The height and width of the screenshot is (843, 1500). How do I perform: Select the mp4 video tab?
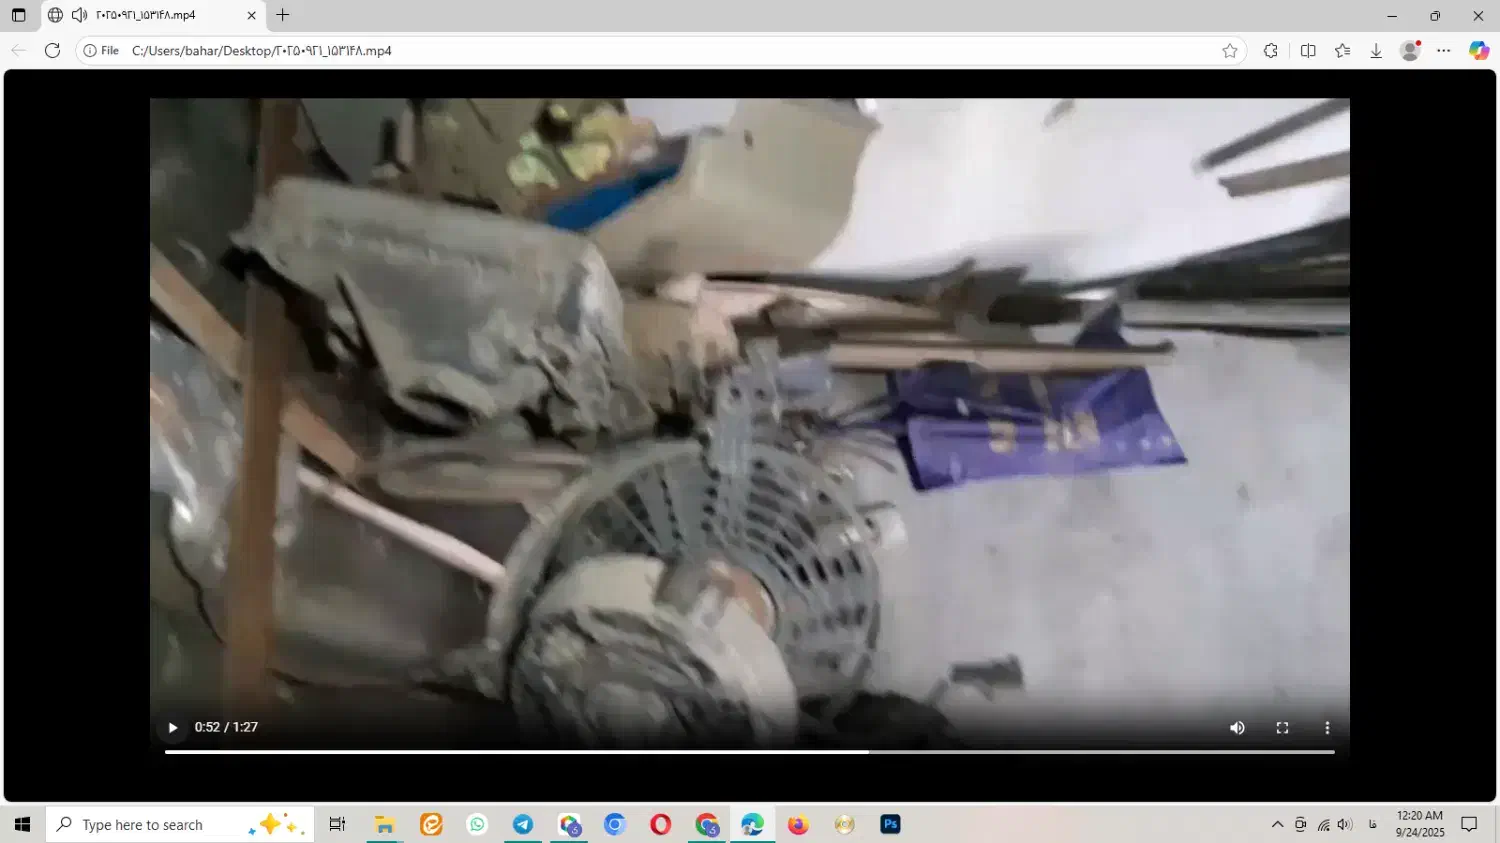[152, 15]
